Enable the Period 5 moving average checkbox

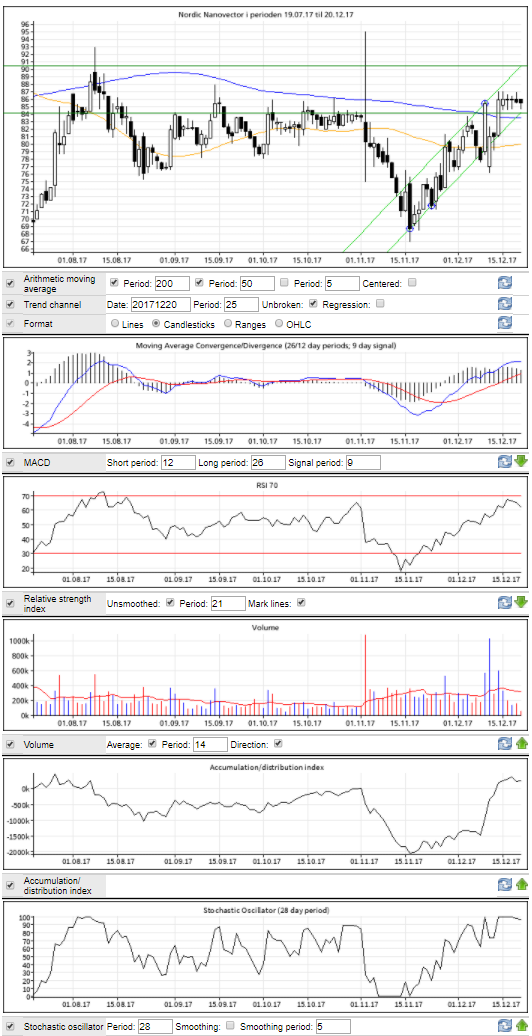pos(284,282)
